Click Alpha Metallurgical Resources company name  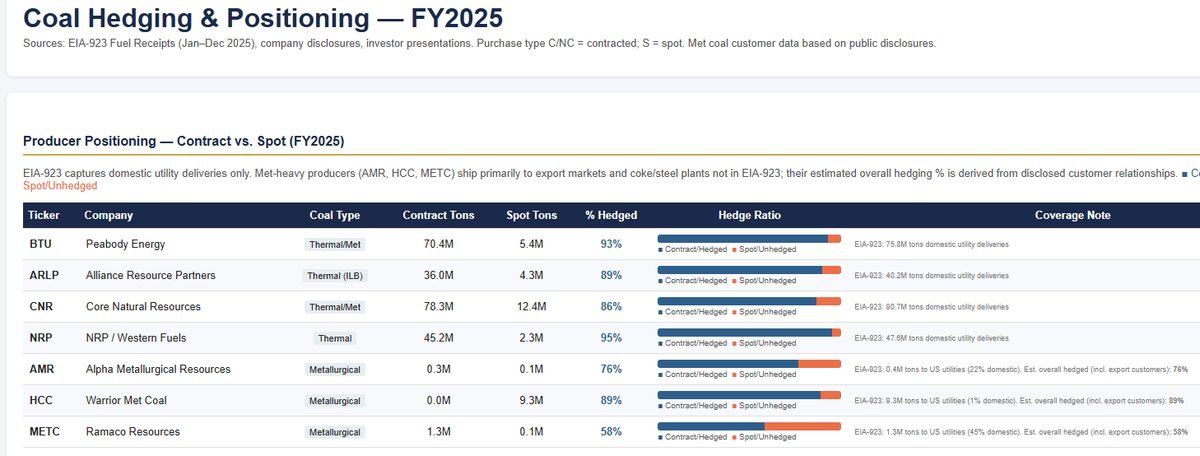click(x=158, y=369)
